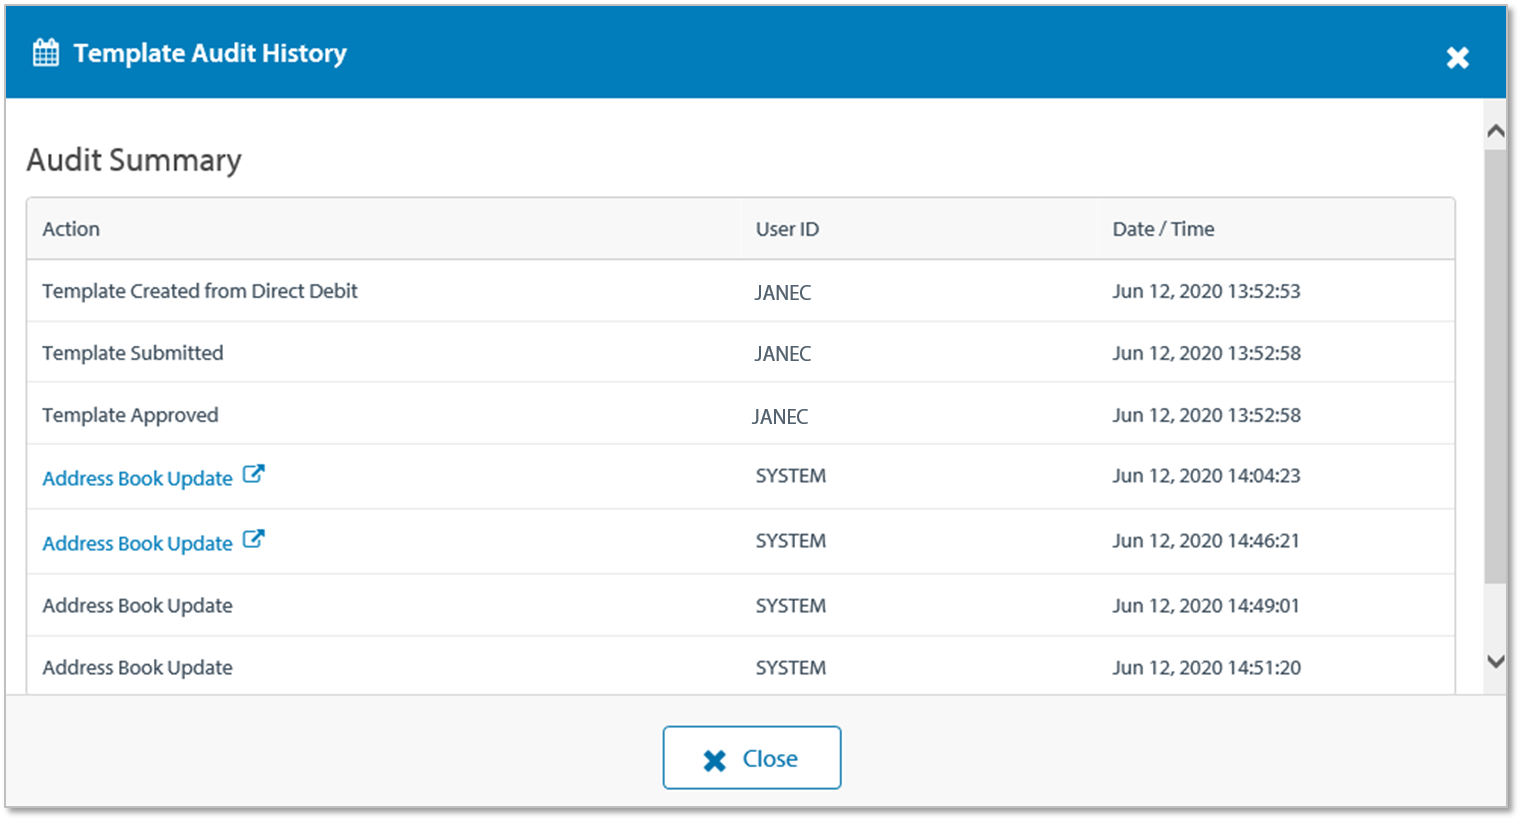
Task: Click the User ID column header
Action: tap(787, 229)
